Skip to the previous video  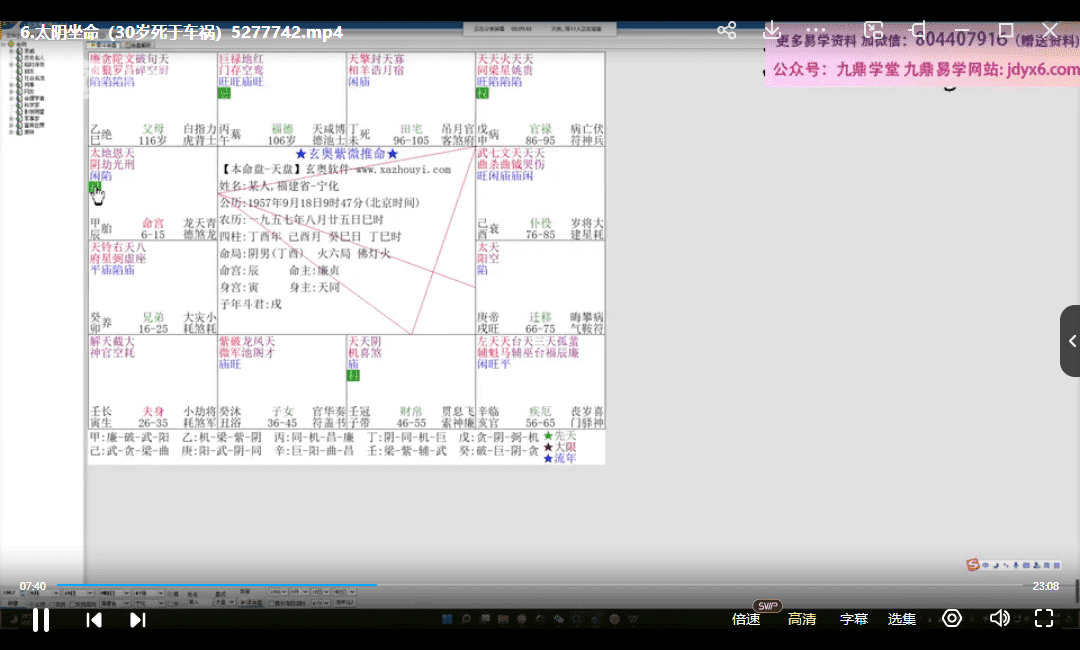94,620
